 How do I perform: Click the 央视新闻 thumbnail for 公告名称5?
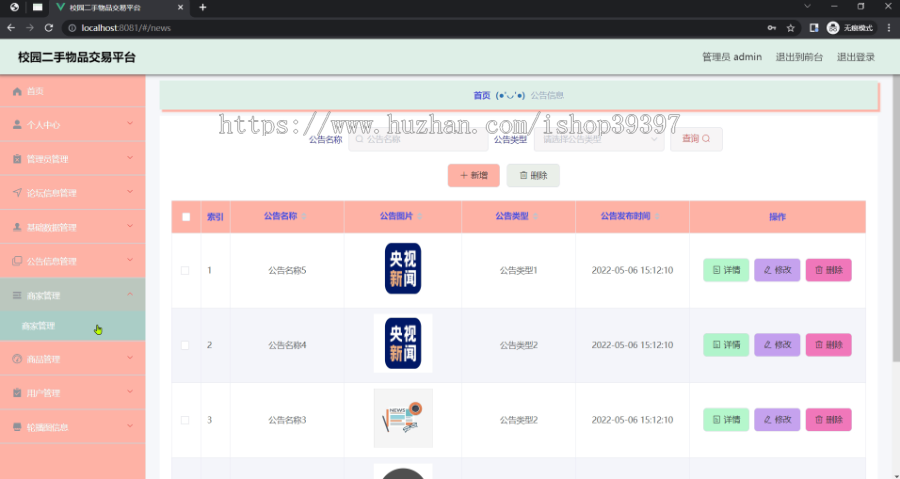click(403, 268)
